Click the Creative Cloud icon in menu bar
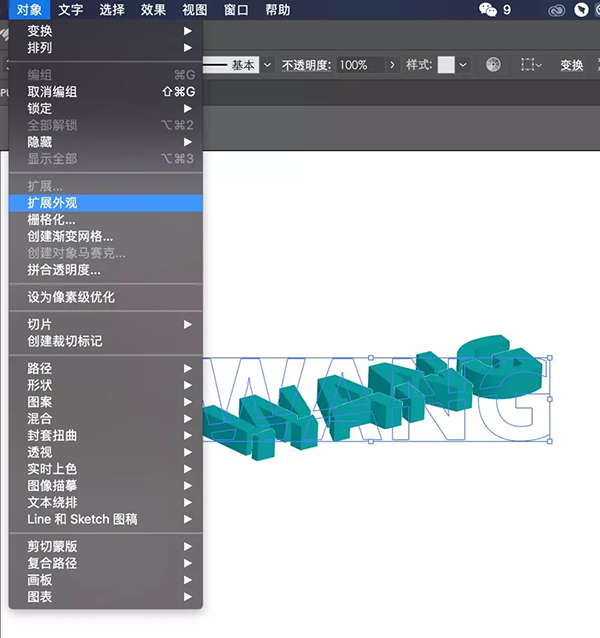 click(x=556, y=10)
